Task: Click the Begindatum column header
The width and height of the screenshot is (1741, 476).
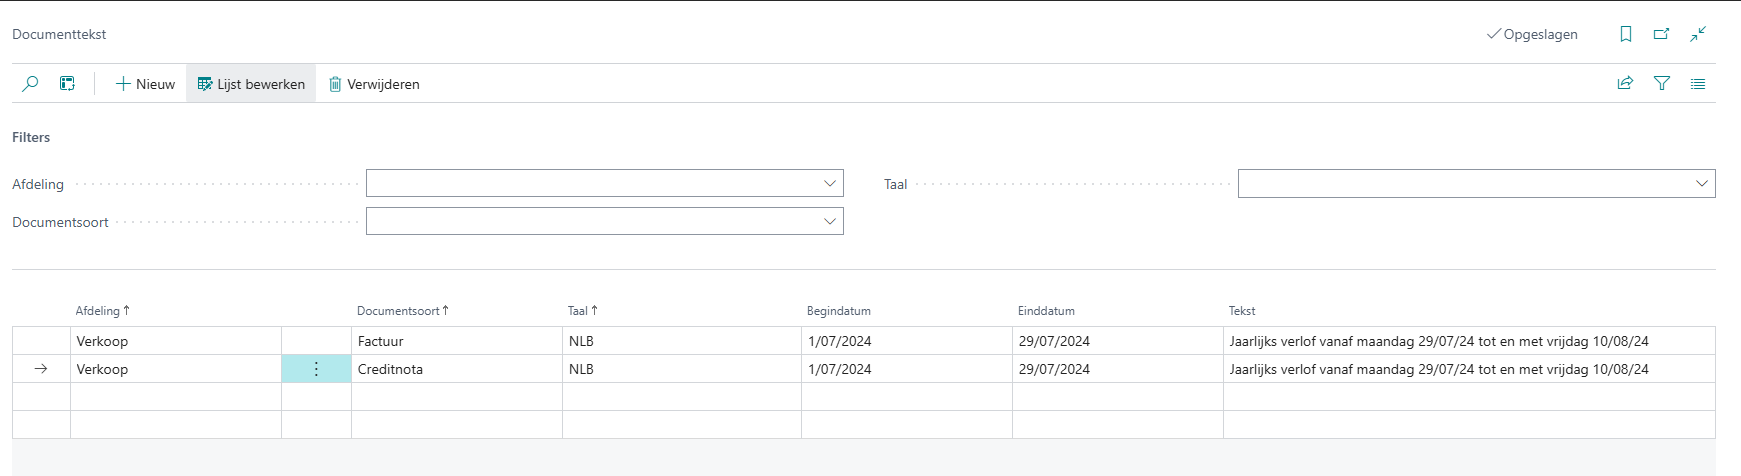Action: coord(838,311)
